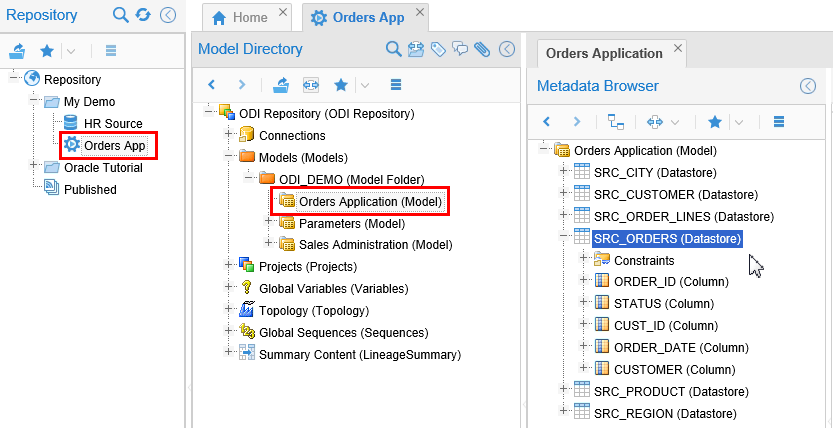Collapse the Repository panel with the arrow icon
Screen dimensions: 833x428
[x=168, y=15]
